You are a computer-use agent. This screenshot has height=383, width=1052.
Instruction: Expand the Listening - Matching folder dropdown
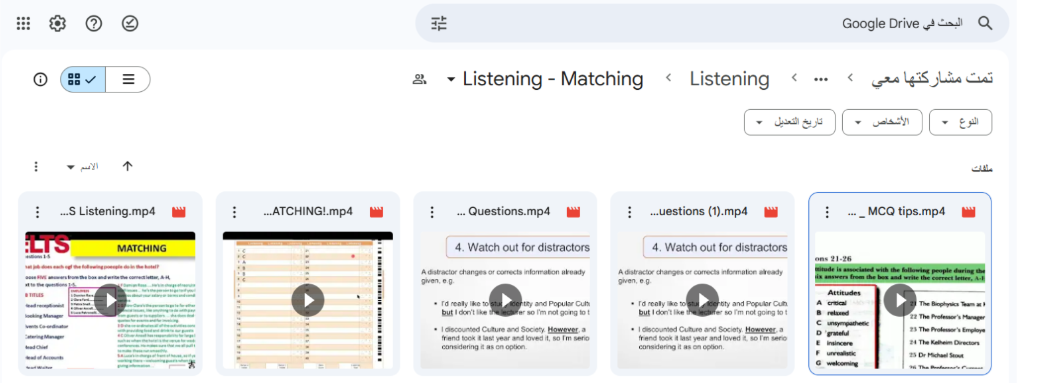point(451,80)
